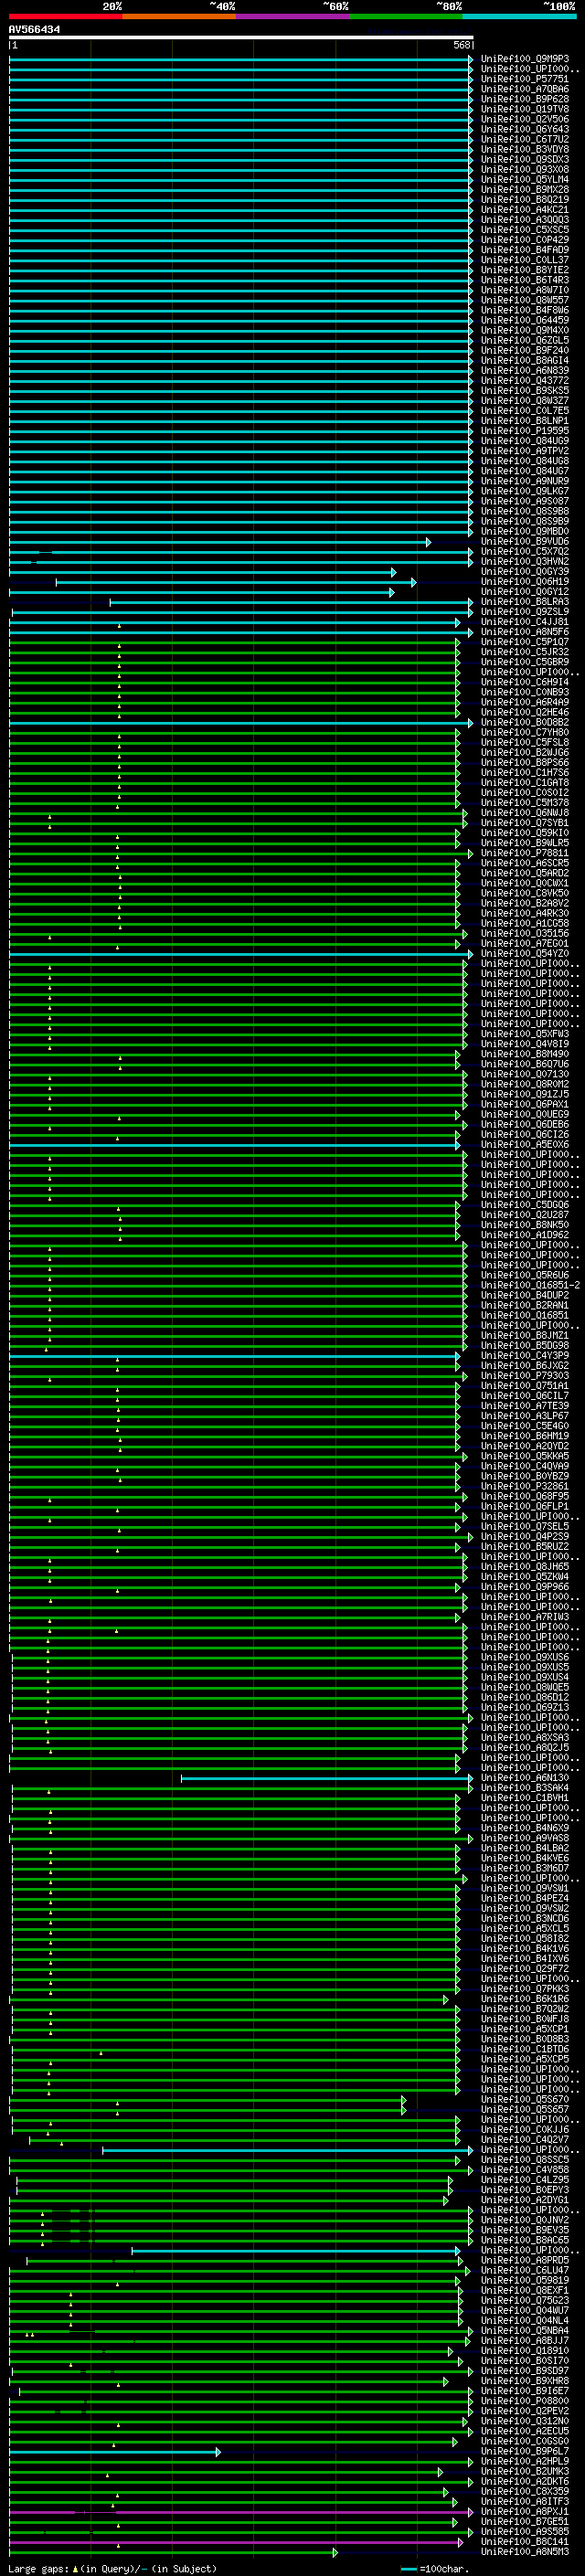The width and height of the screenshot is (585, 2576).
Task: Select hit label UniRef100_Q43772
Action: tap(525, 381)
